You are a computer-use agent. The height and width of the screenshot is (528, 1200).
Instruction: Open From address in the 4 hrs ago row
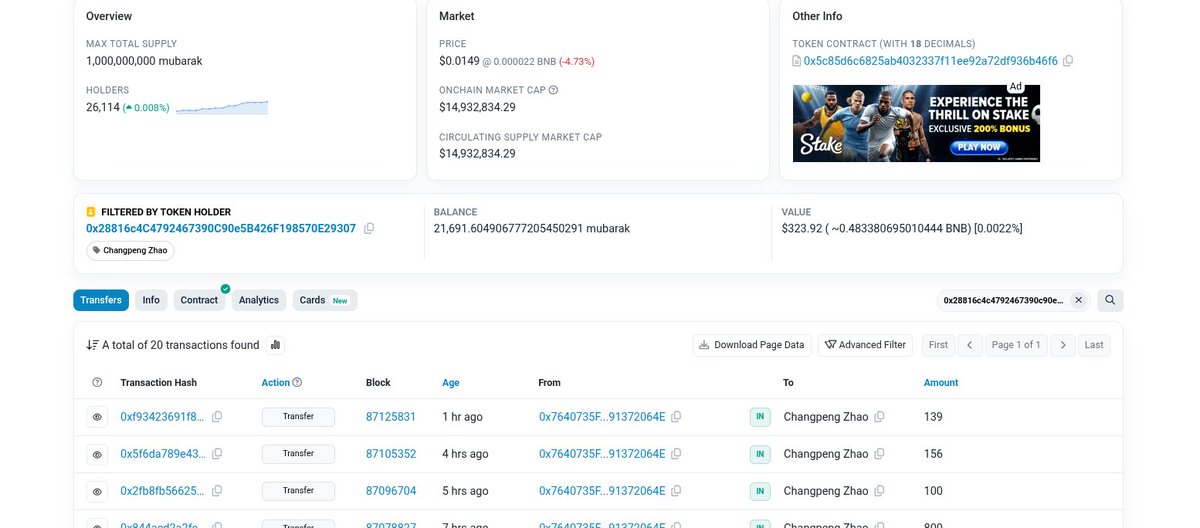(602, 454)
